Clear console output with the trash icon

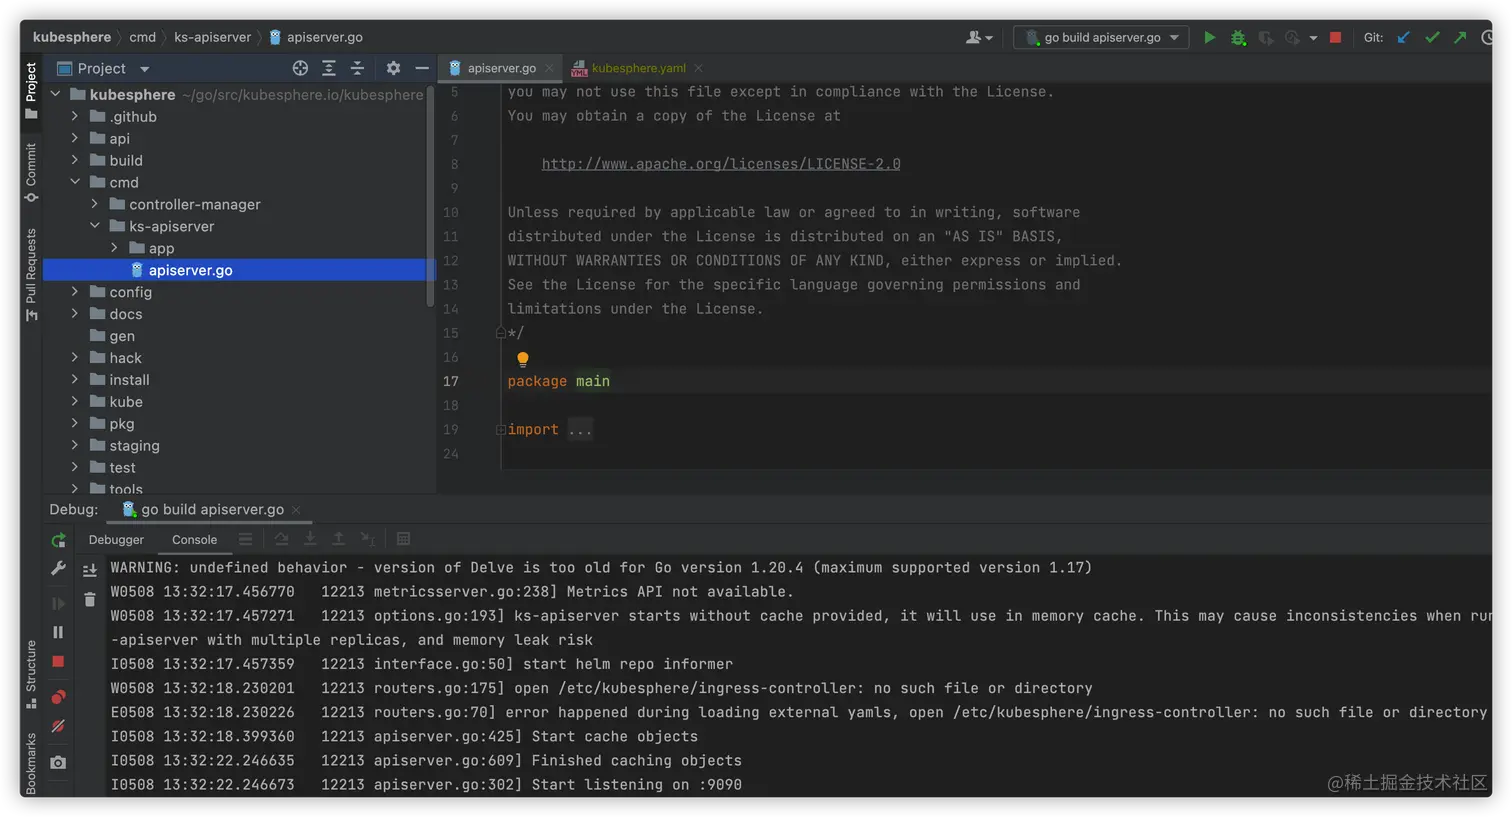pyautogui.click(x=90, y=599)
